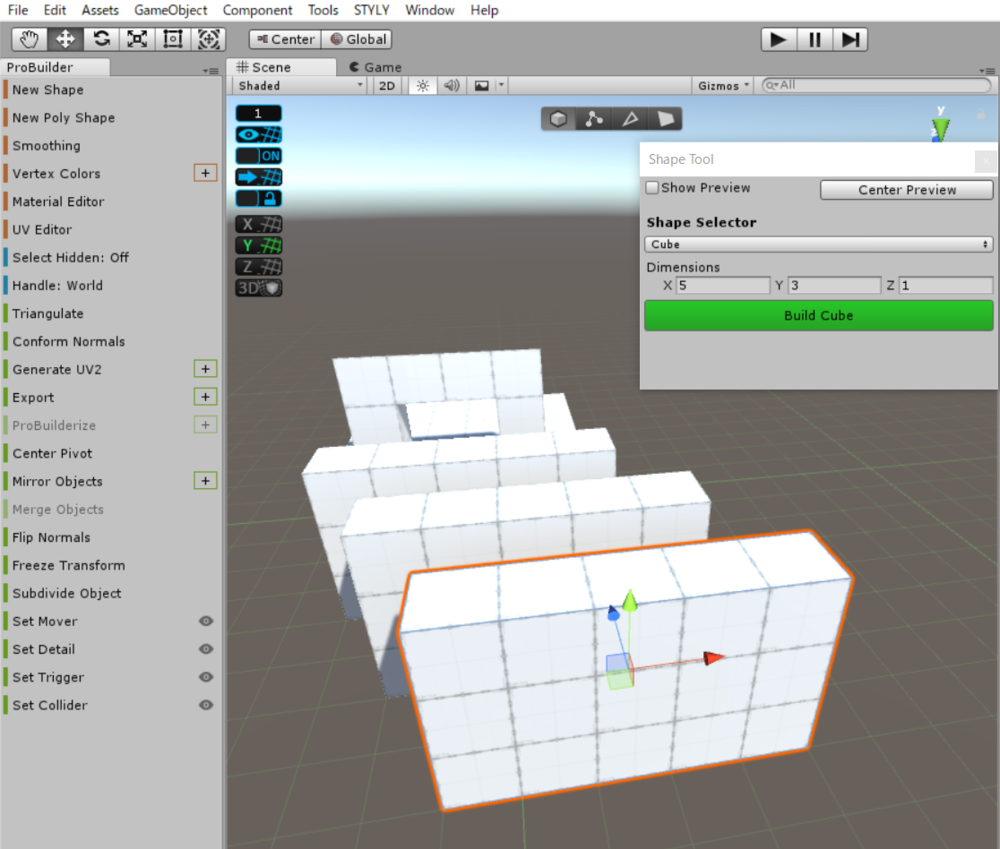Activate the Hand pan tool
1000x849 pixels.
(28, 38)
